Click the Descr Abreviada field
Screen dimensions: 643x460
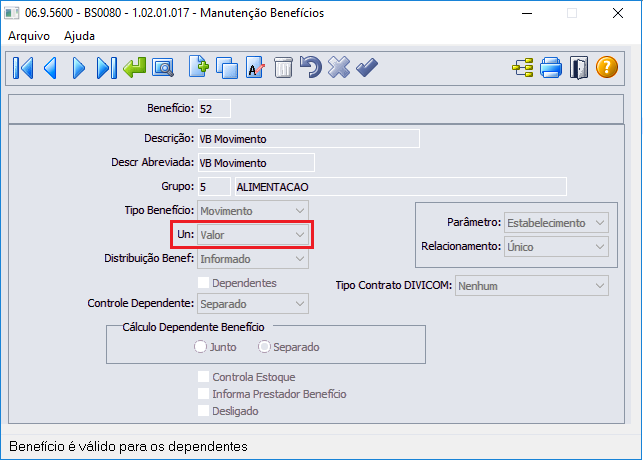tap(256, 163)
